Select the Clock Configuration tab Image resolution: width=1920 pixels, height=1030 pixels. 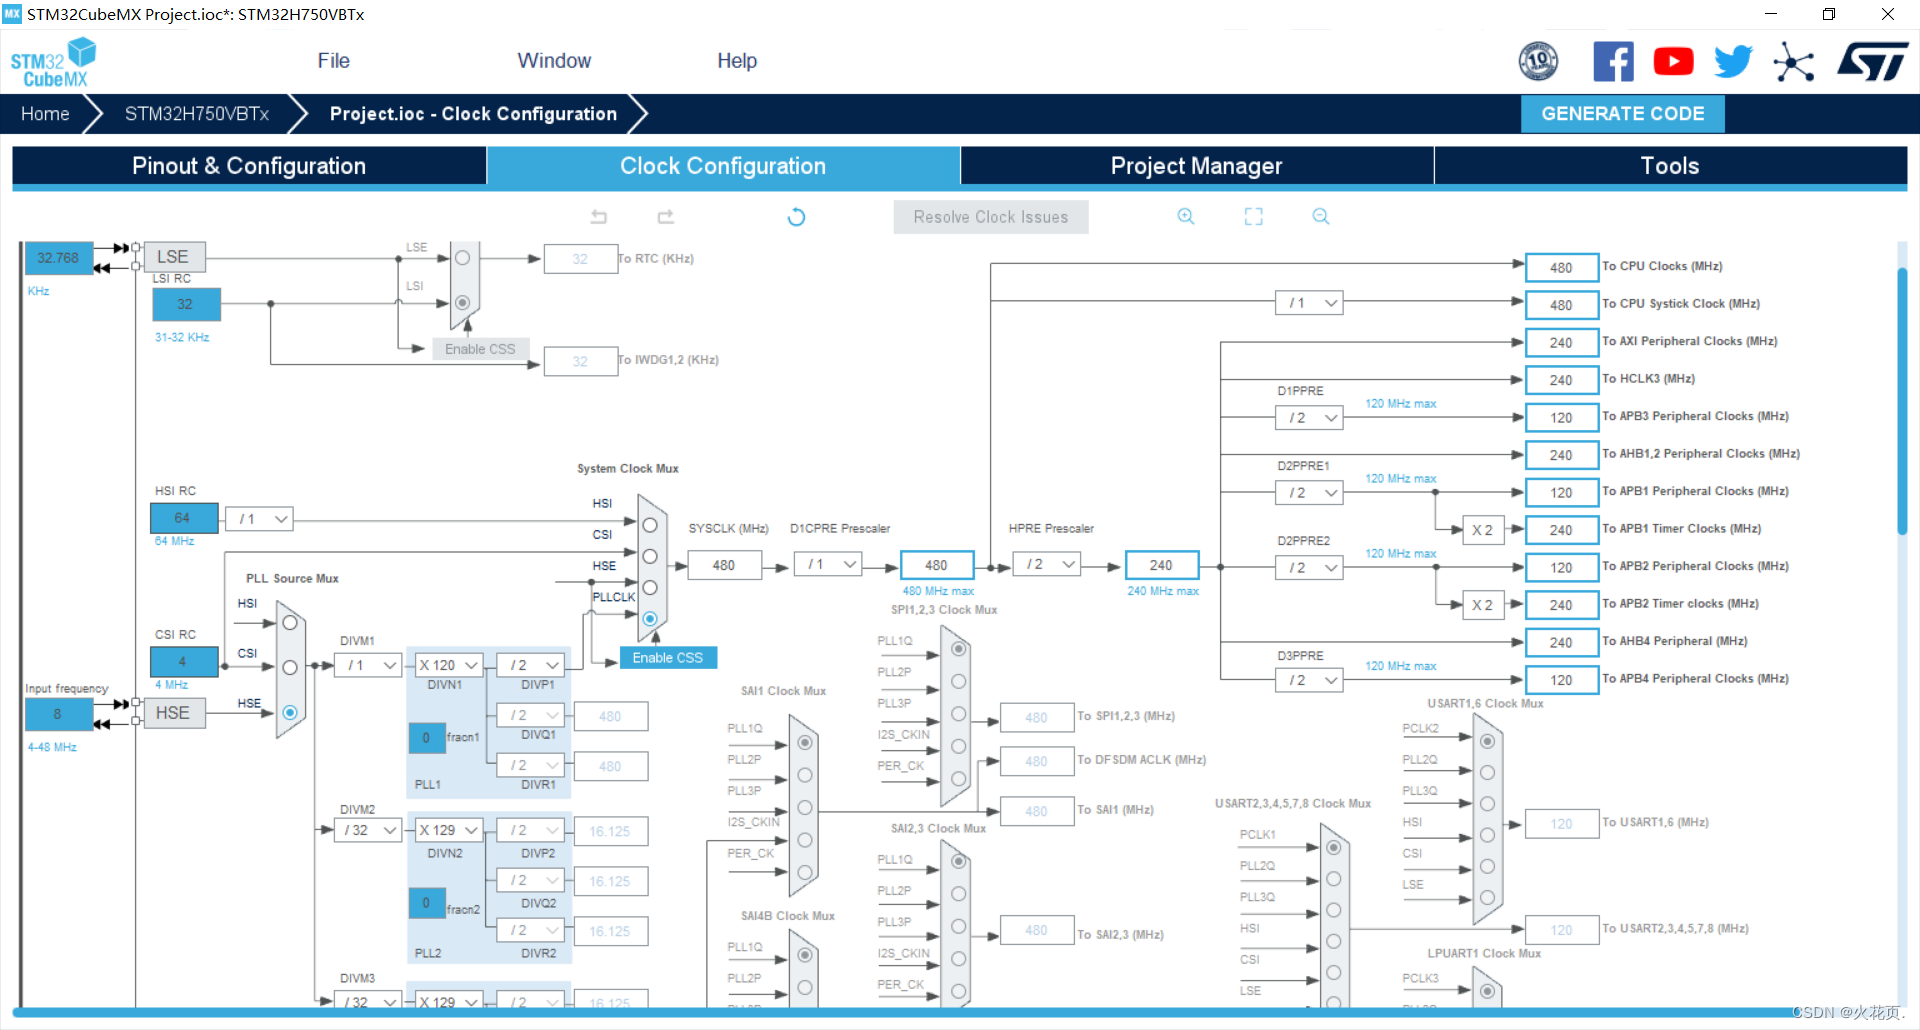click(x=723, y=166)
